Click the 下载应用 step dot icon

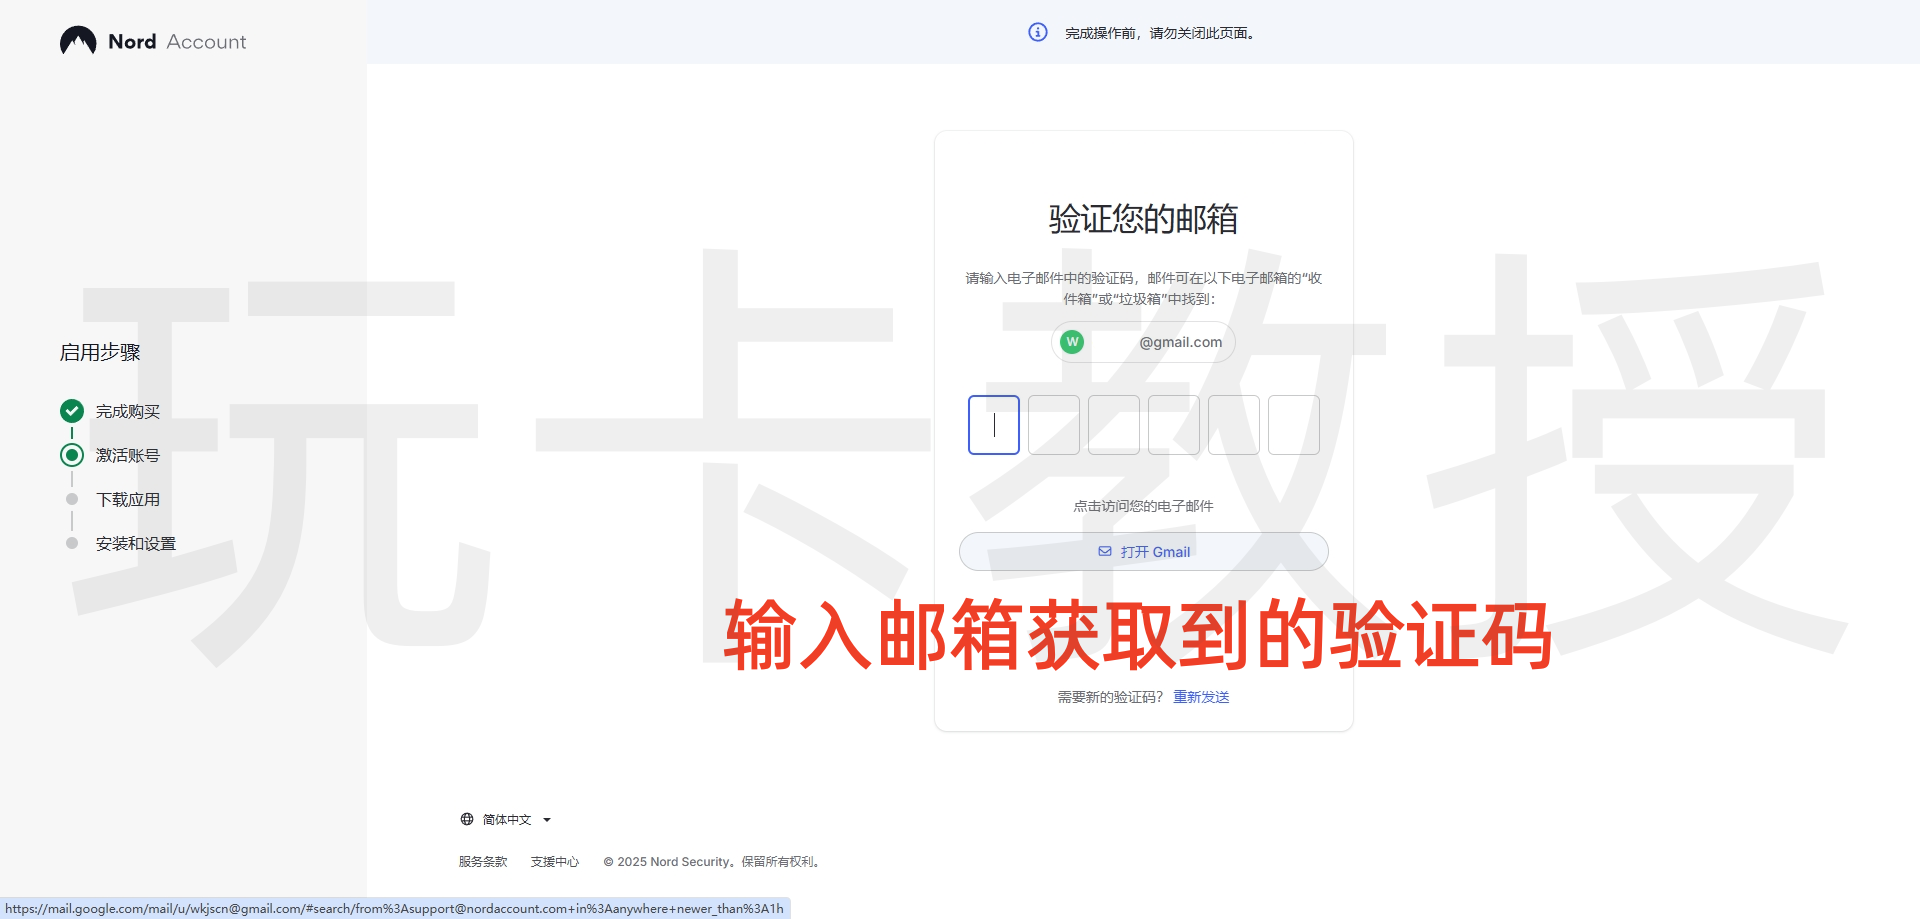pos(70,499)
